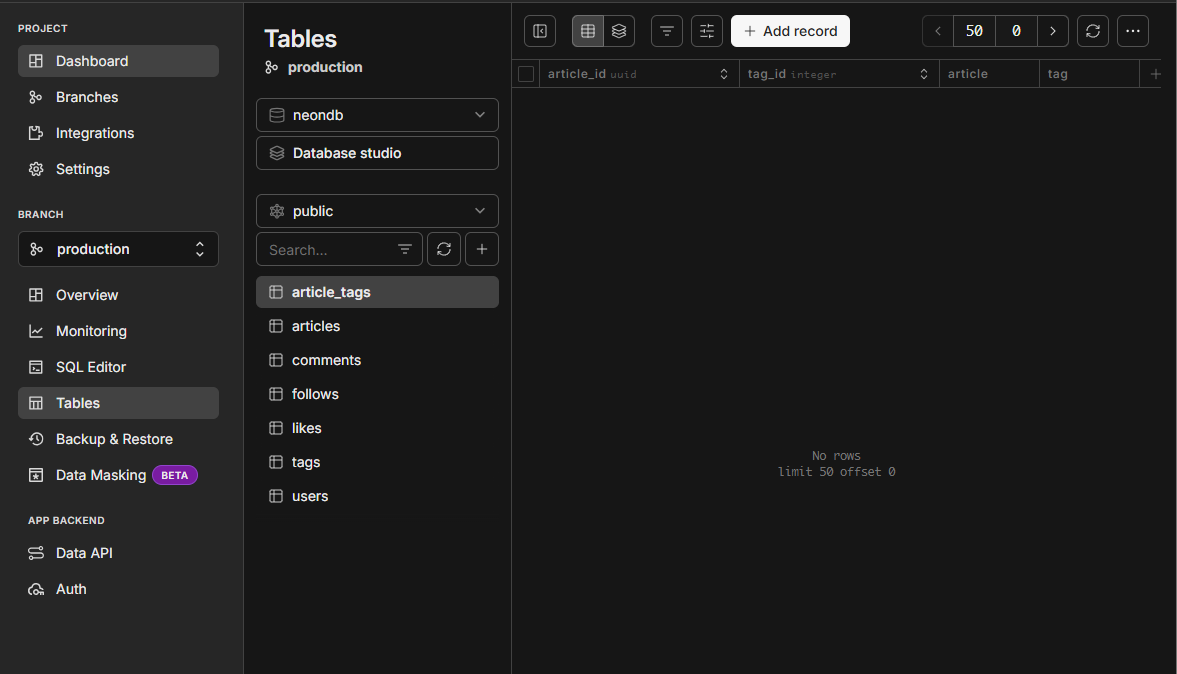Edit the limit value 50
This screenshot has height=674, width=1177.
point(974,31)
